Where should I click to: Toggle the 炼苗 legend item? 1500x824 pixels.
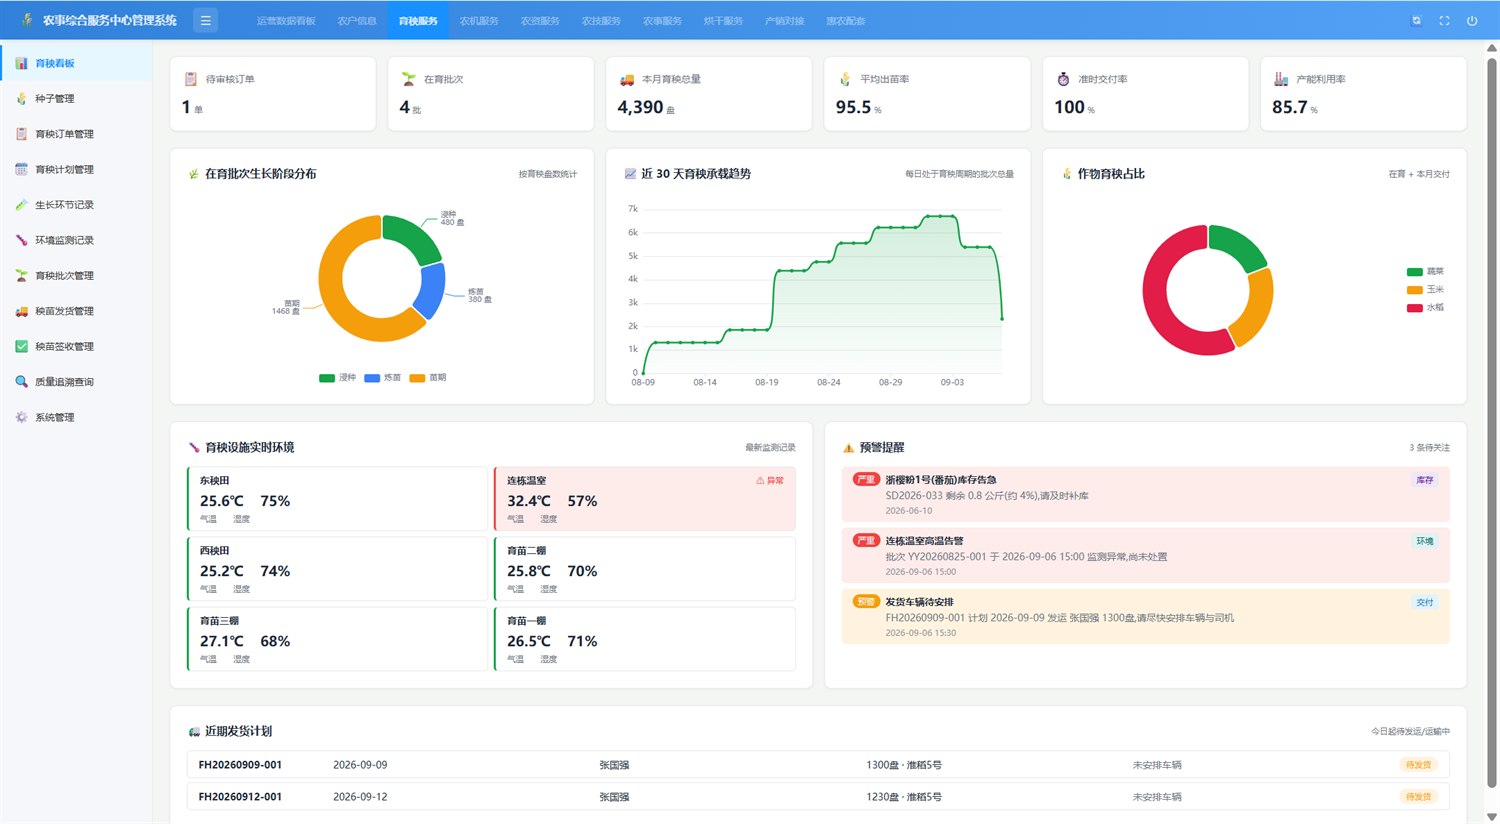pyautogui.click(x=382, y=378)
